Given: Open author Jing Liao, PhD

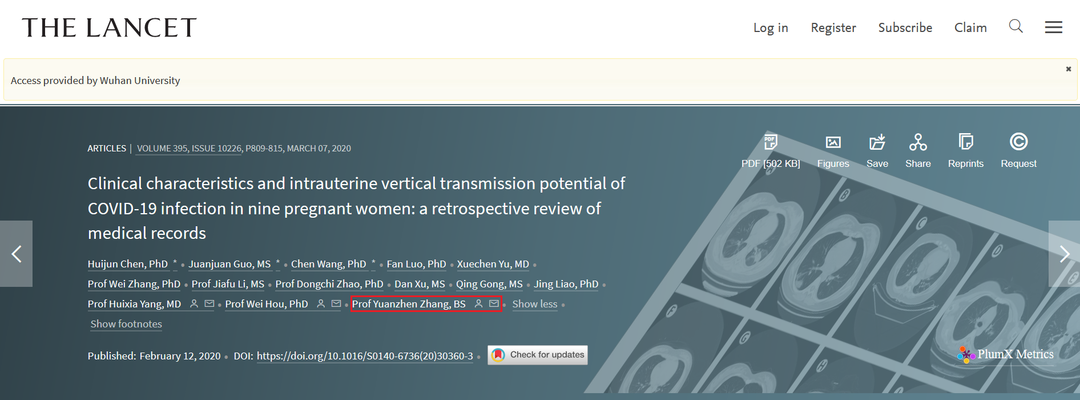Looking at the screenshot, I should 566,284.
